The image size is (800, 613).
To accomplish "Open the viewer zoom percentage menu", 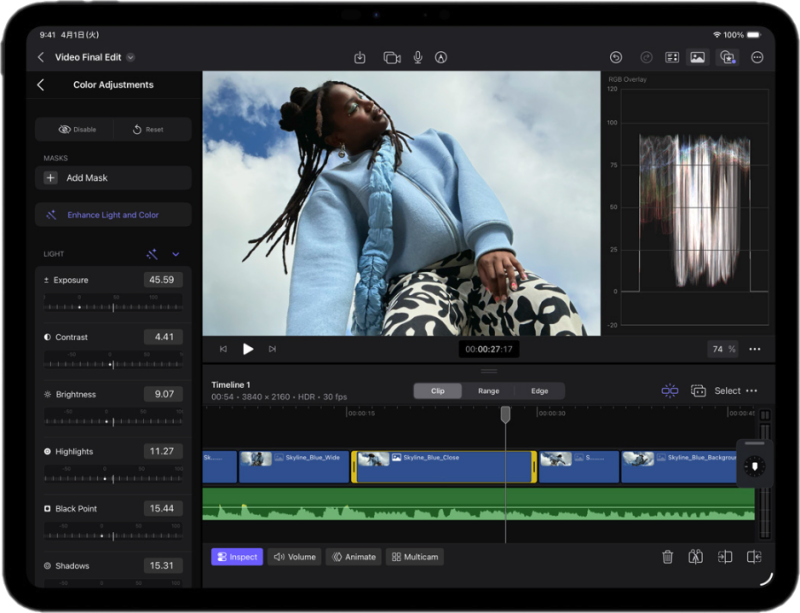I will pos(722,349).
